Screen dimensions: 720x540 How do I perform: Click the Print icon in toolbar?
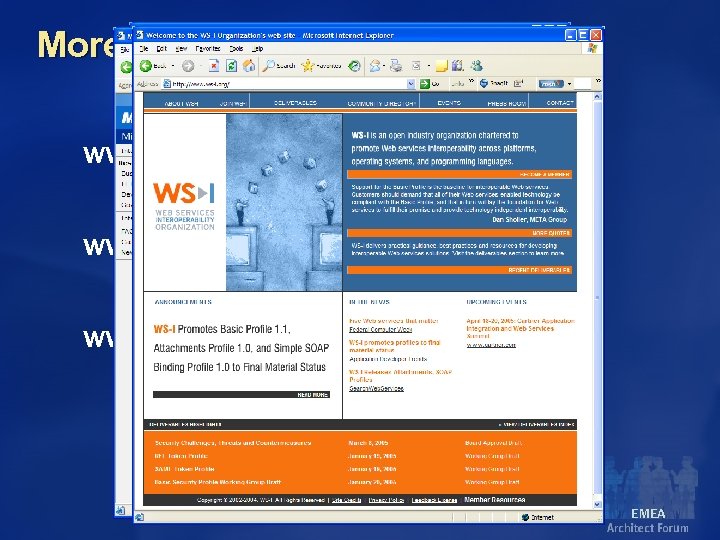[396, 66]
